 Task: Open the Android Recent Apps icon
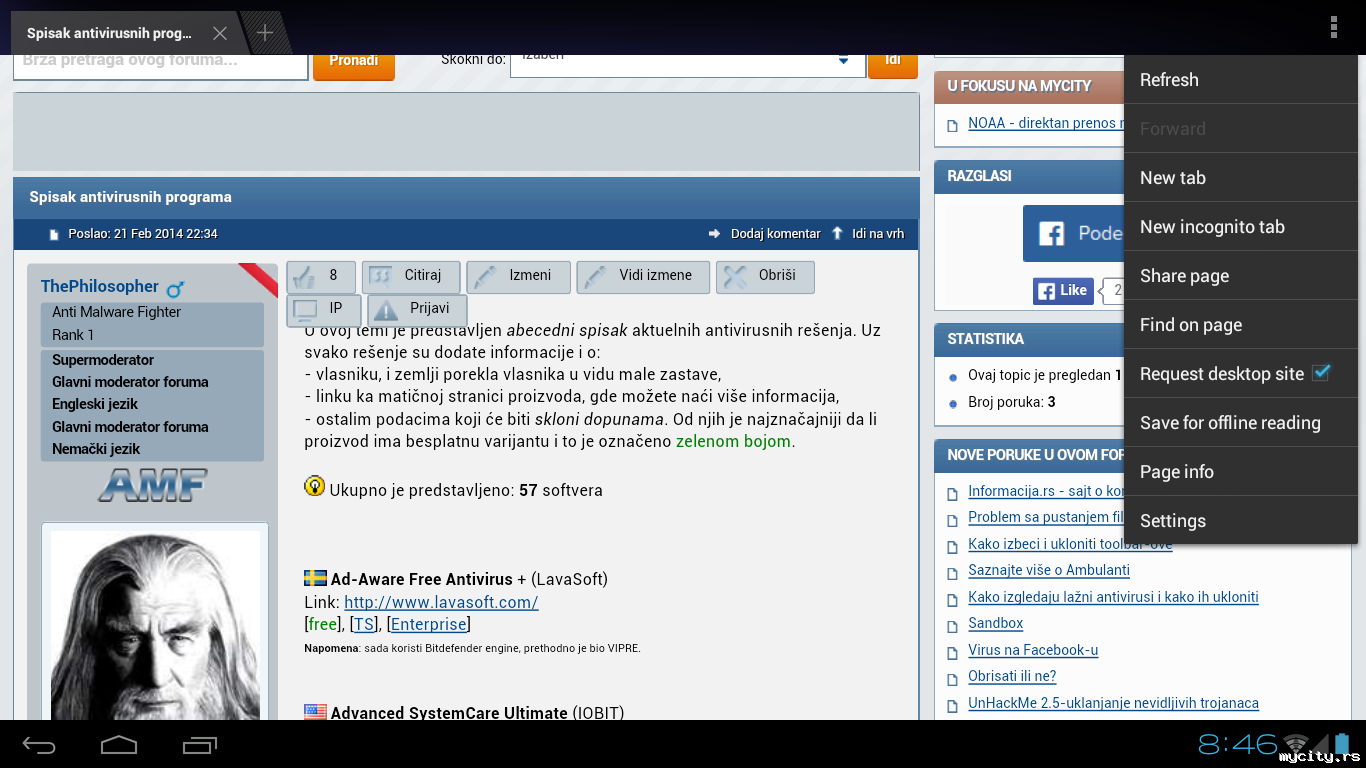199,745
